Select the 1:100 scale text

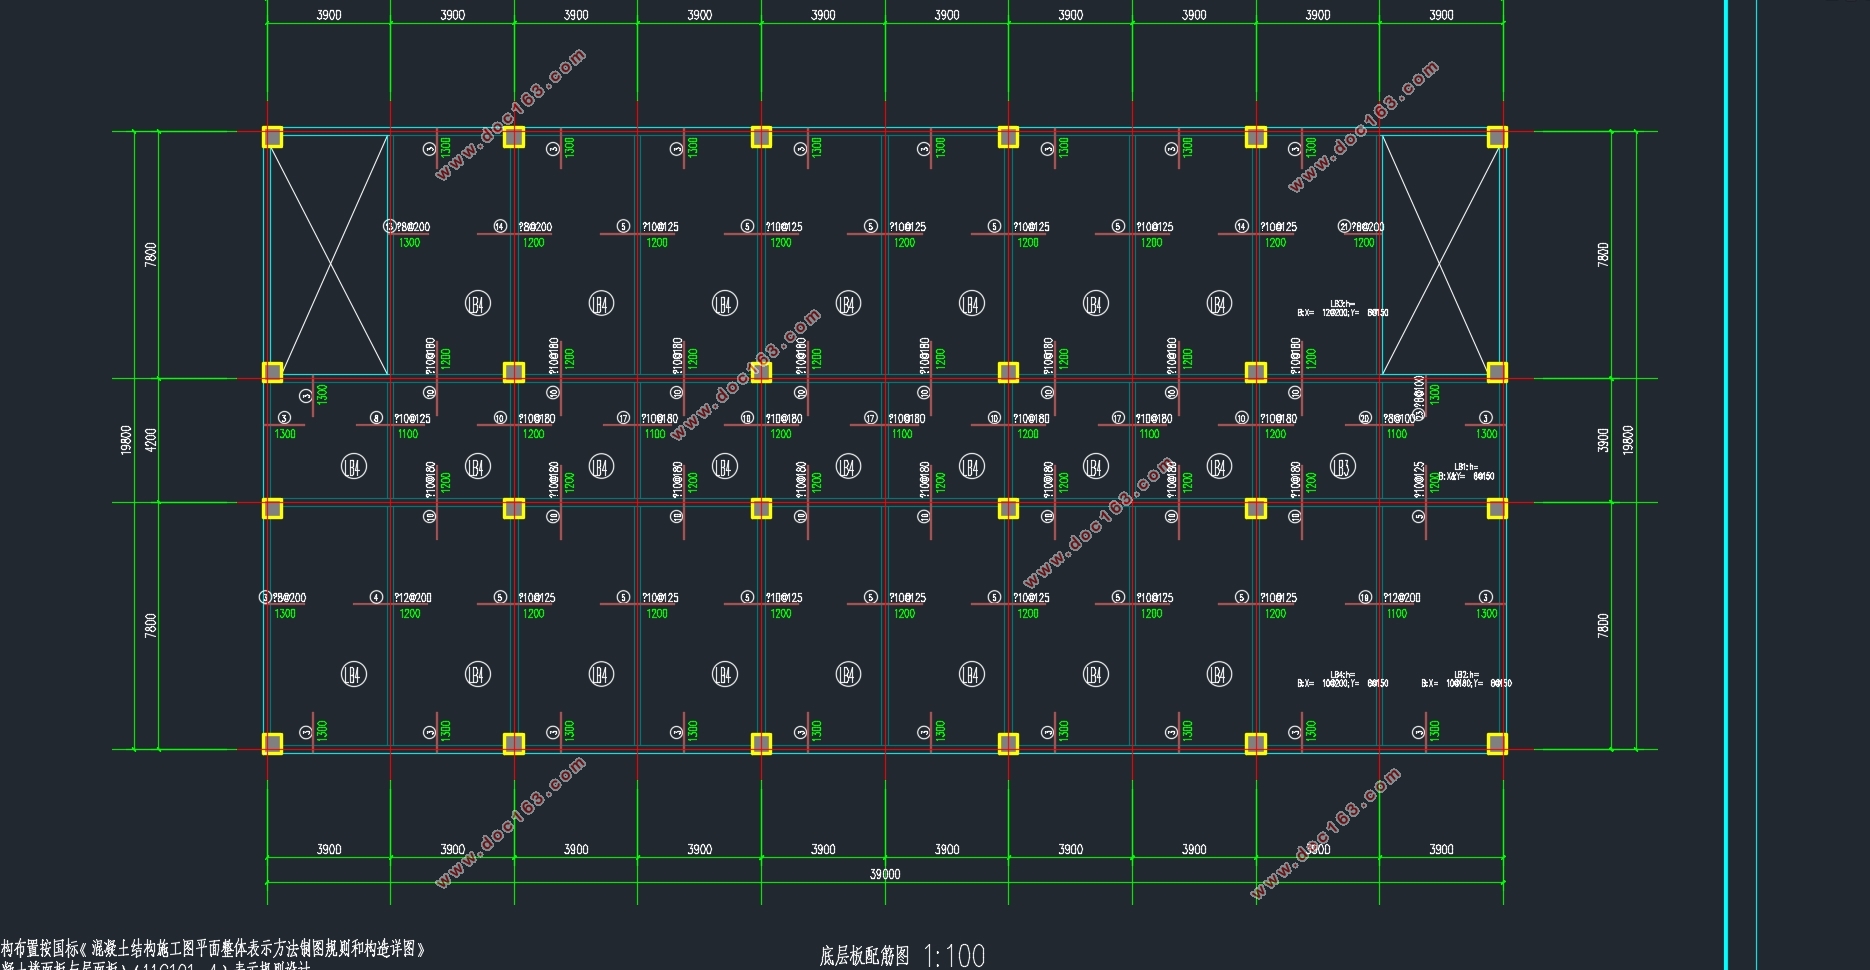point(955,956)
